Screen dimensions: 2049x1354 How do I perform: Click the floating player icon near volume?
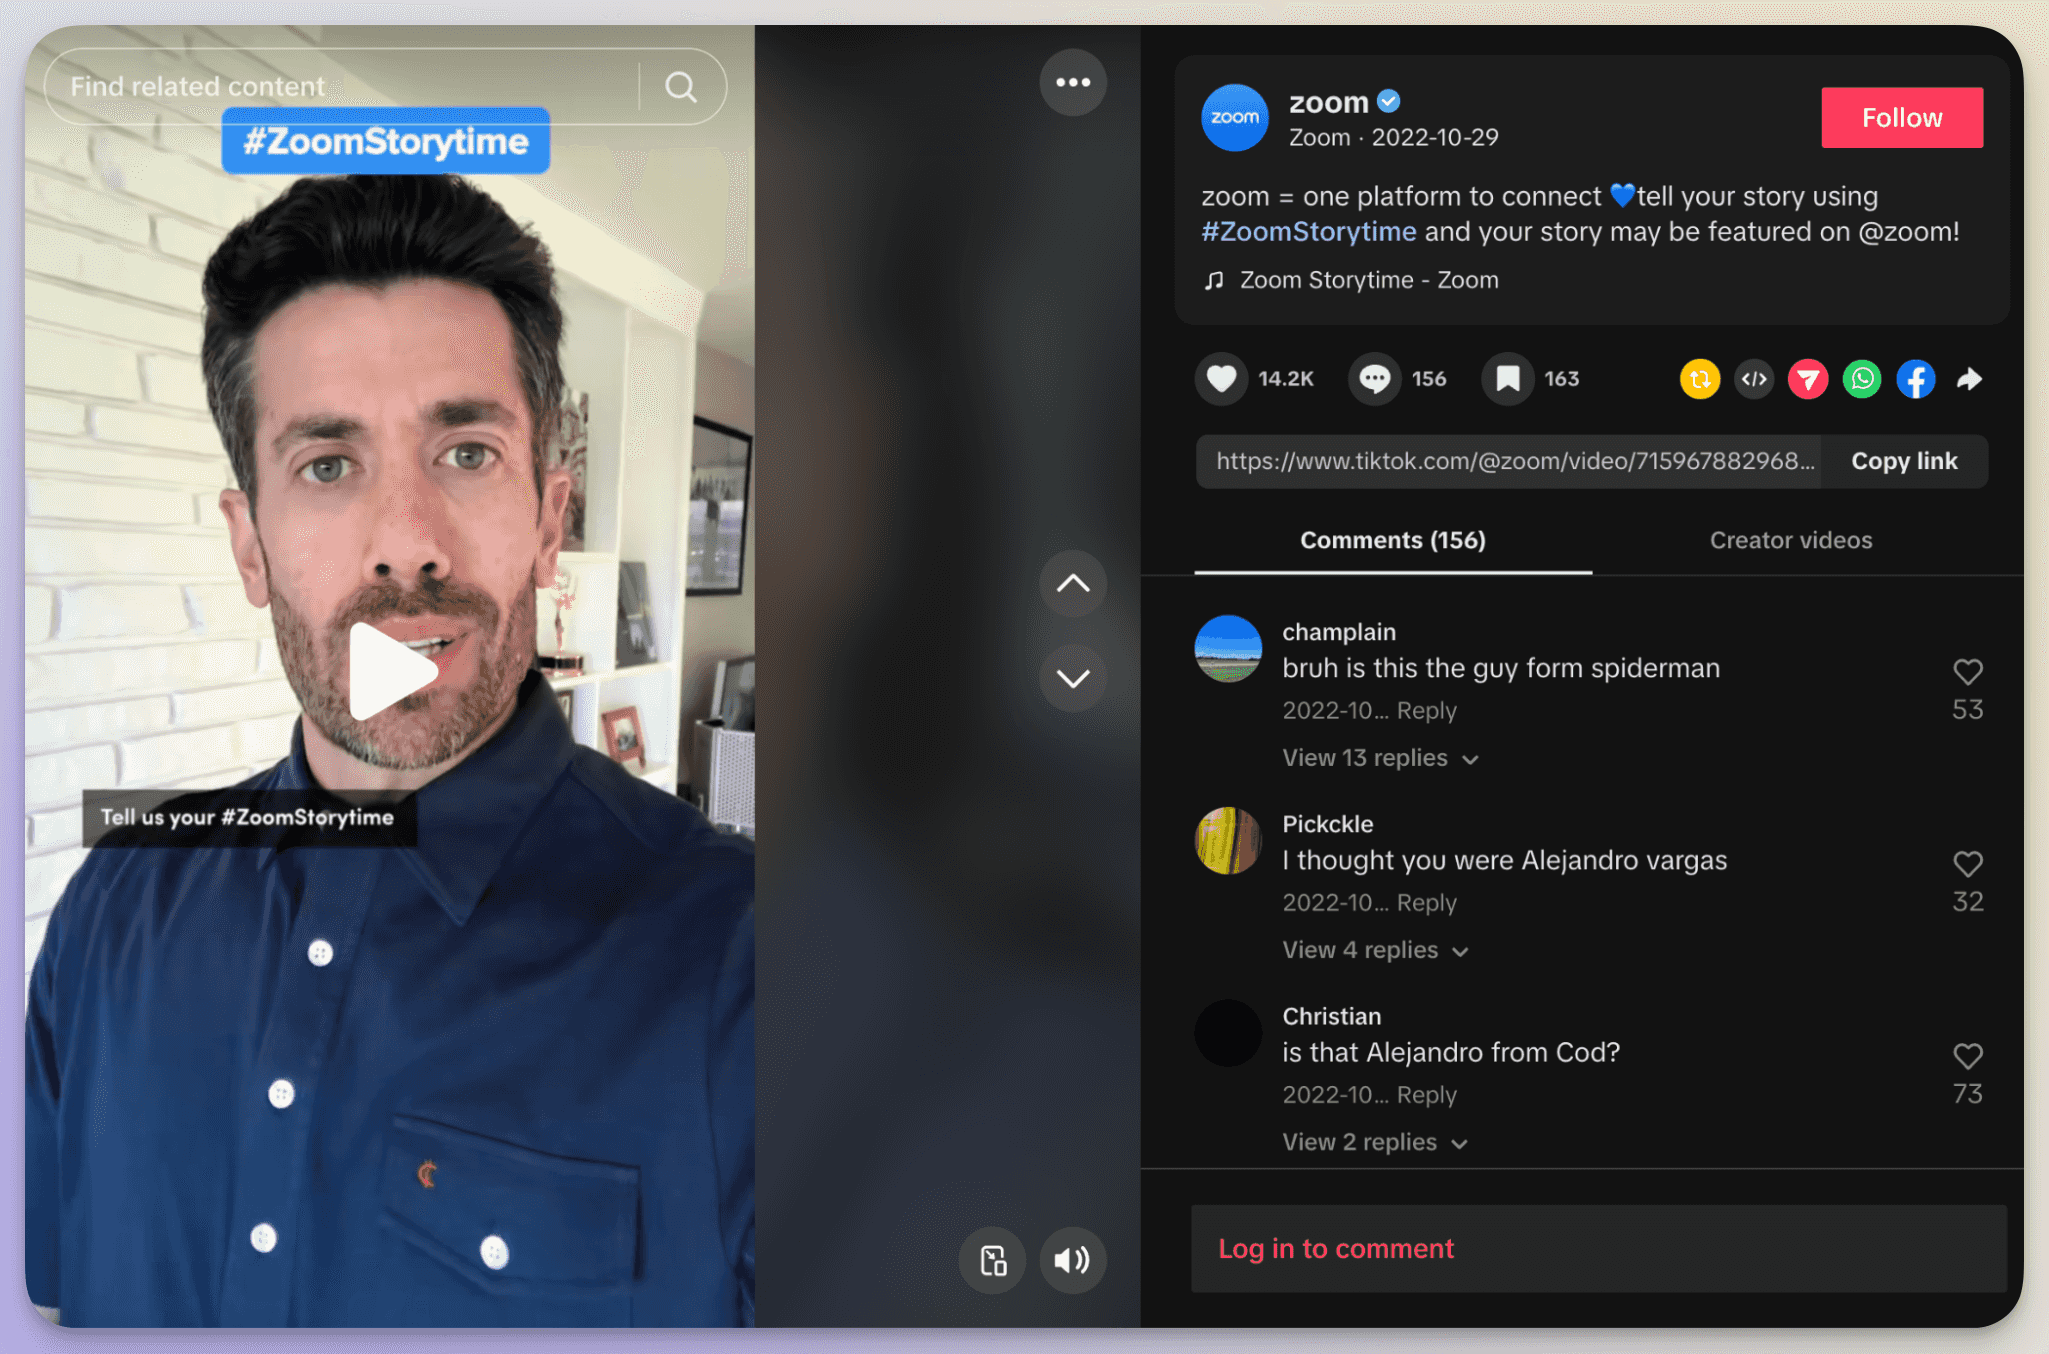pos(993,1260)
